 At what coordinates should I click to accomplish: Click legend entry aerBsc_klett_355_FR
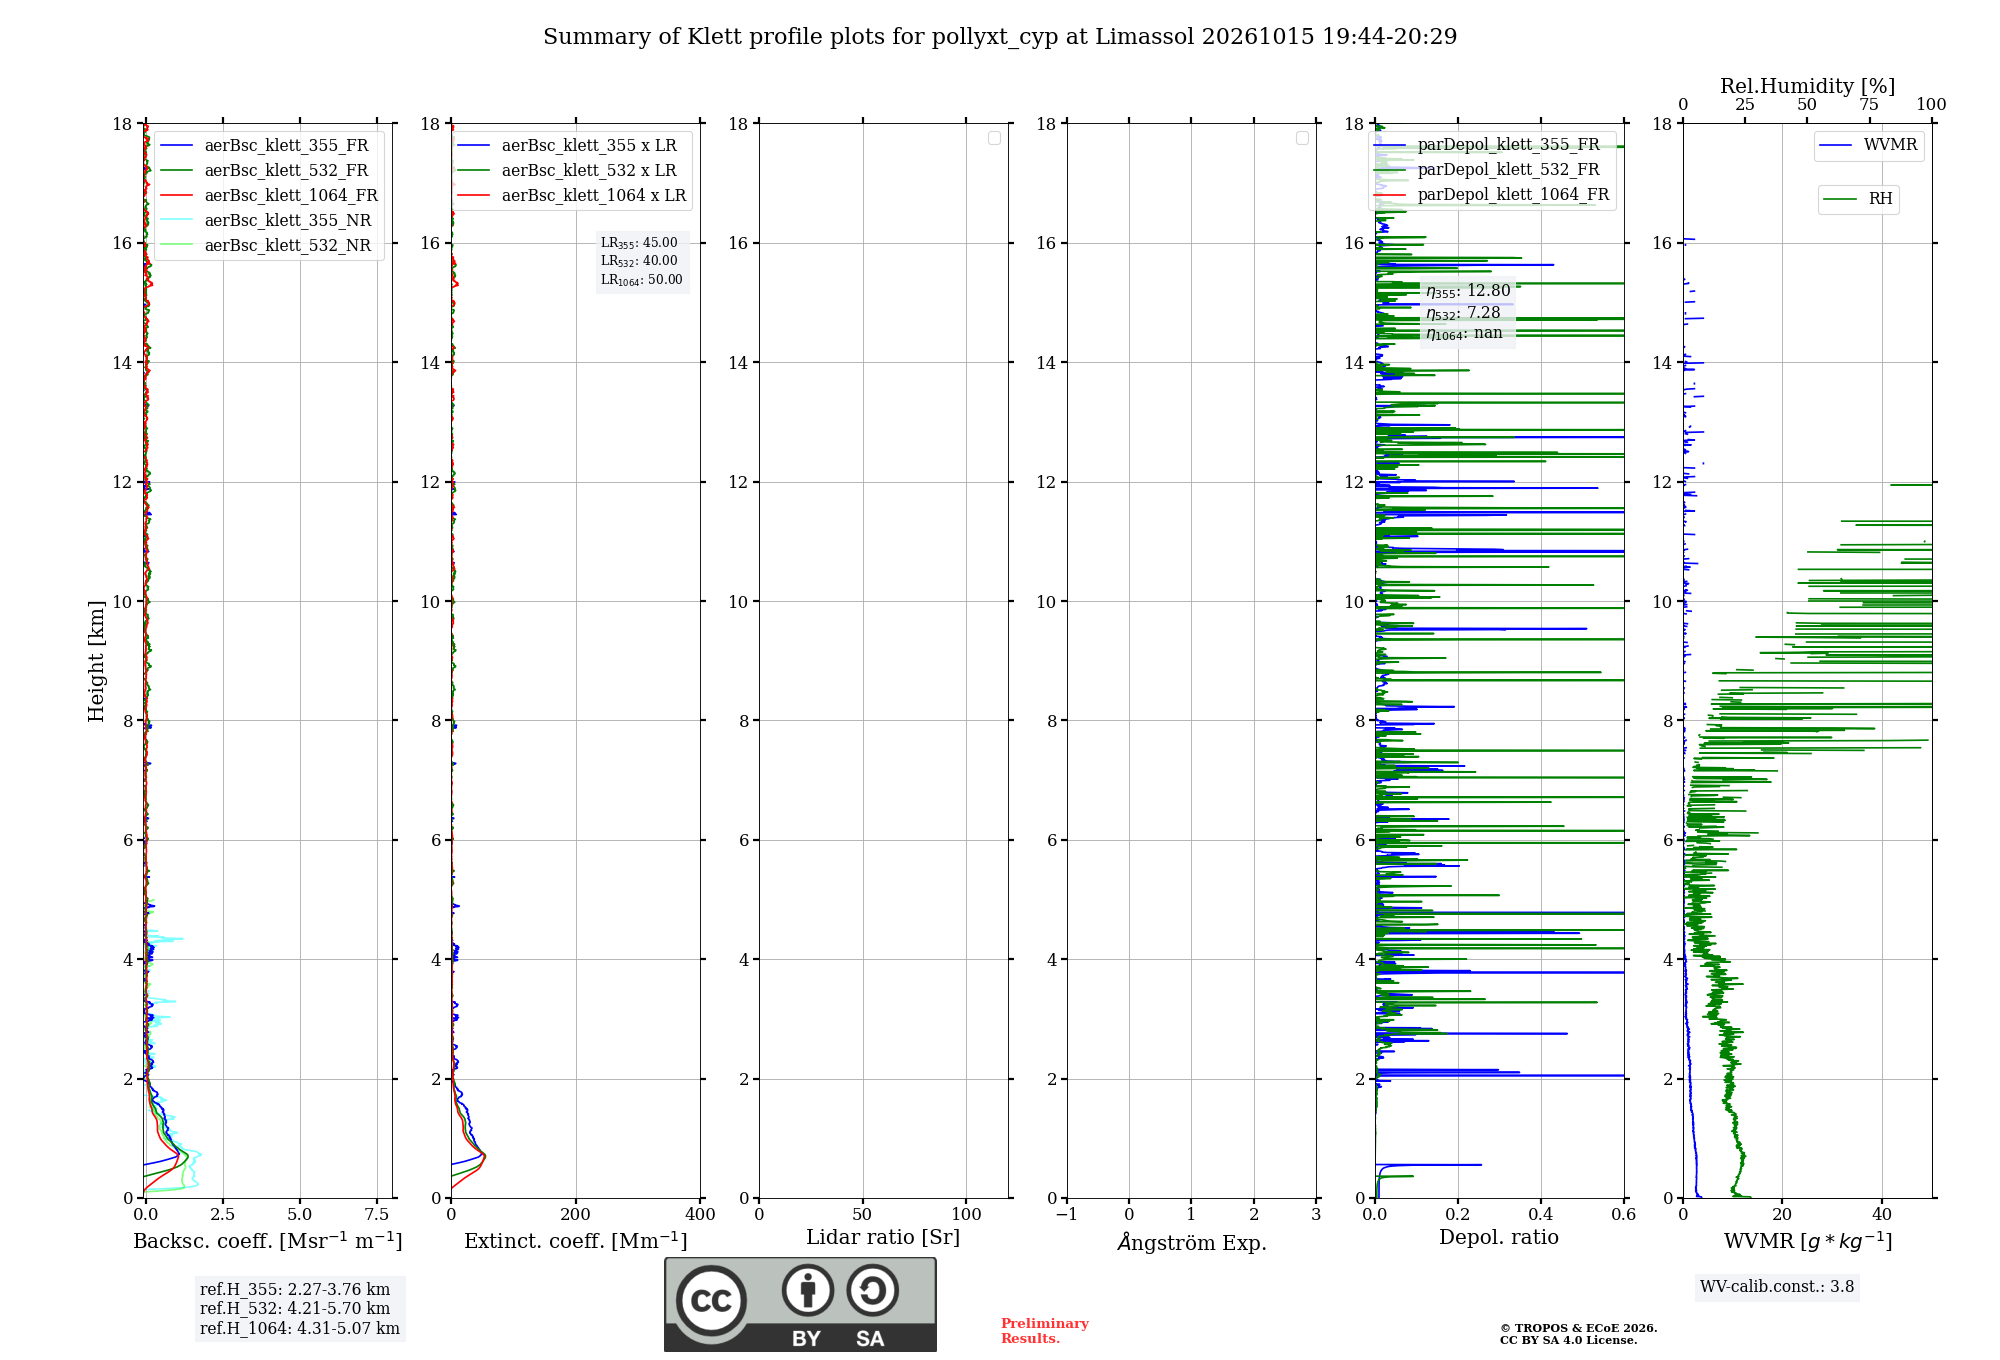[x=265, y=145]
